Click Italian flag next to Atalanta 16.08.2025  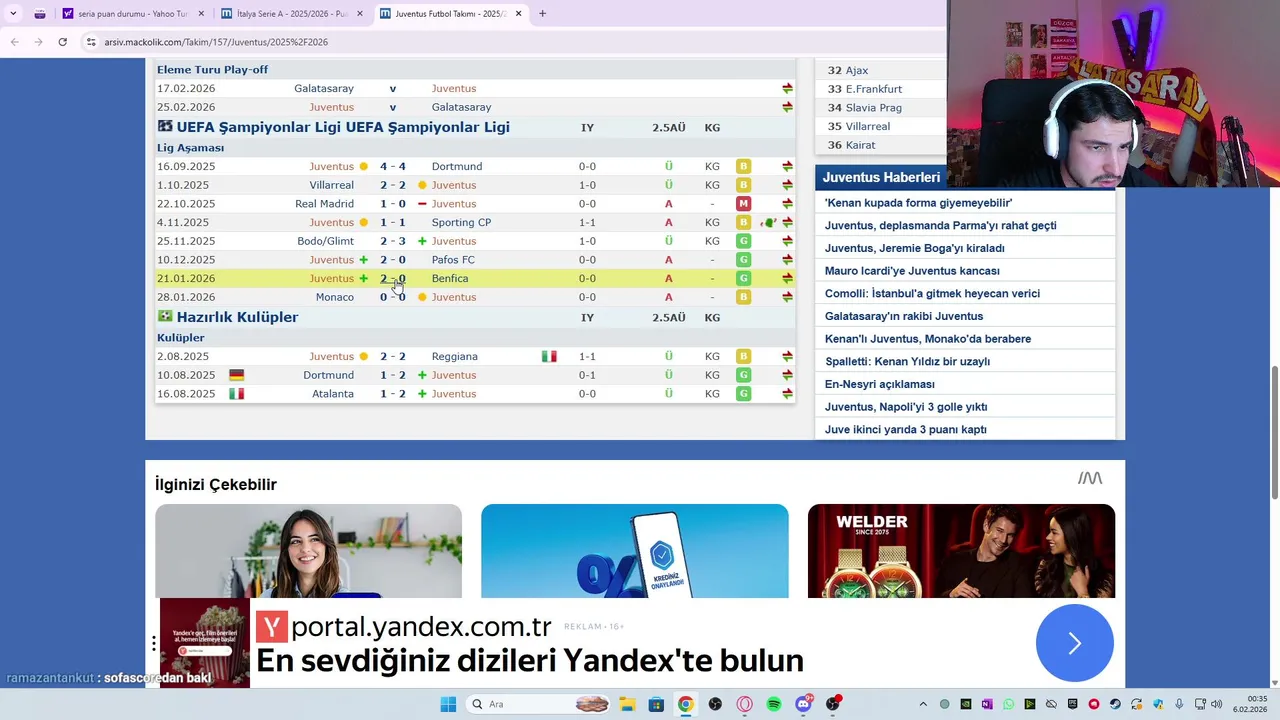coord(236,394)
